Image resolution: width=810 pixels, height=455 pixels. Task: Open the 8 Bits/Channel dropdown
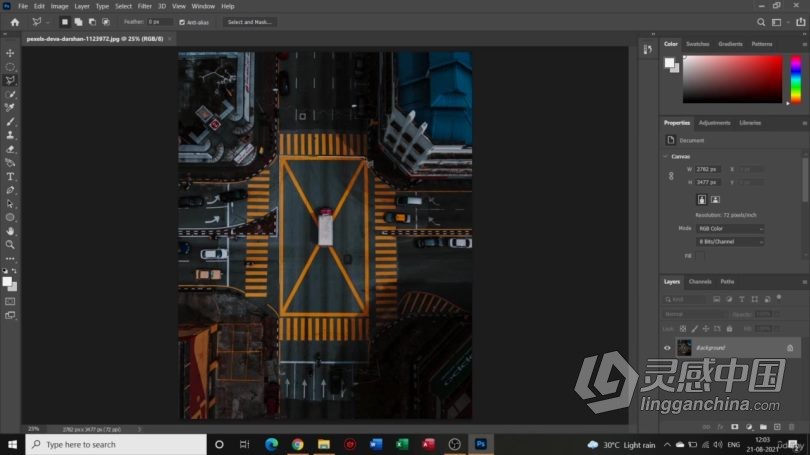[730, 242]
